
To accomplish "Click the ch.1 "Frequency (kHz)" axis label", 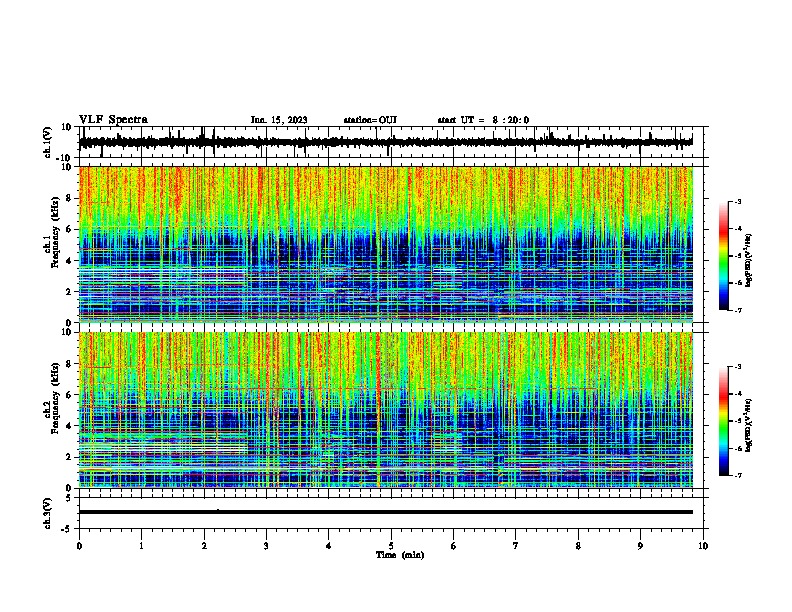I will coord(55,232).
